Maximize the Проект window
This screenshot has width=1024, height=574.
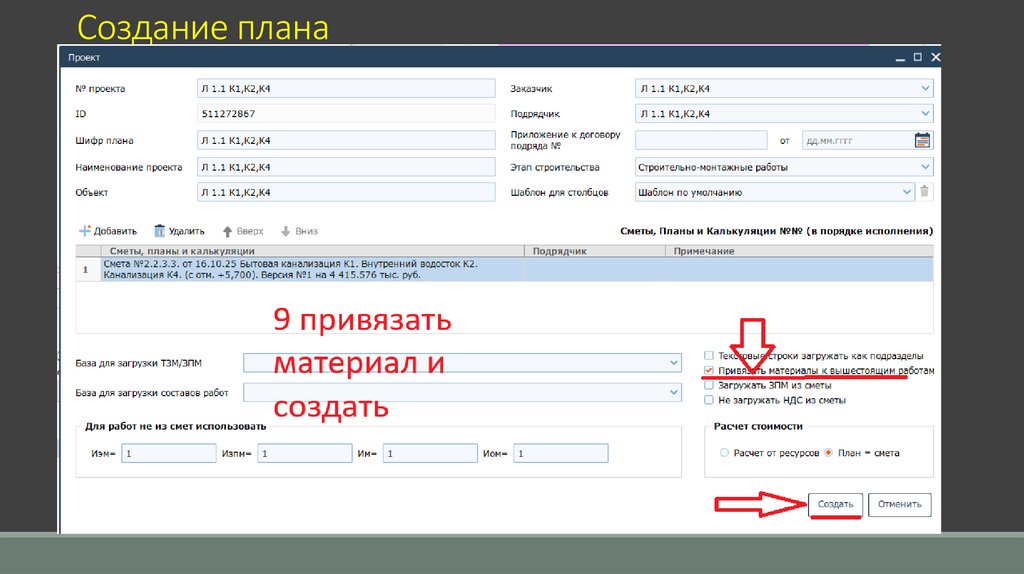click(x=918, y=57)
